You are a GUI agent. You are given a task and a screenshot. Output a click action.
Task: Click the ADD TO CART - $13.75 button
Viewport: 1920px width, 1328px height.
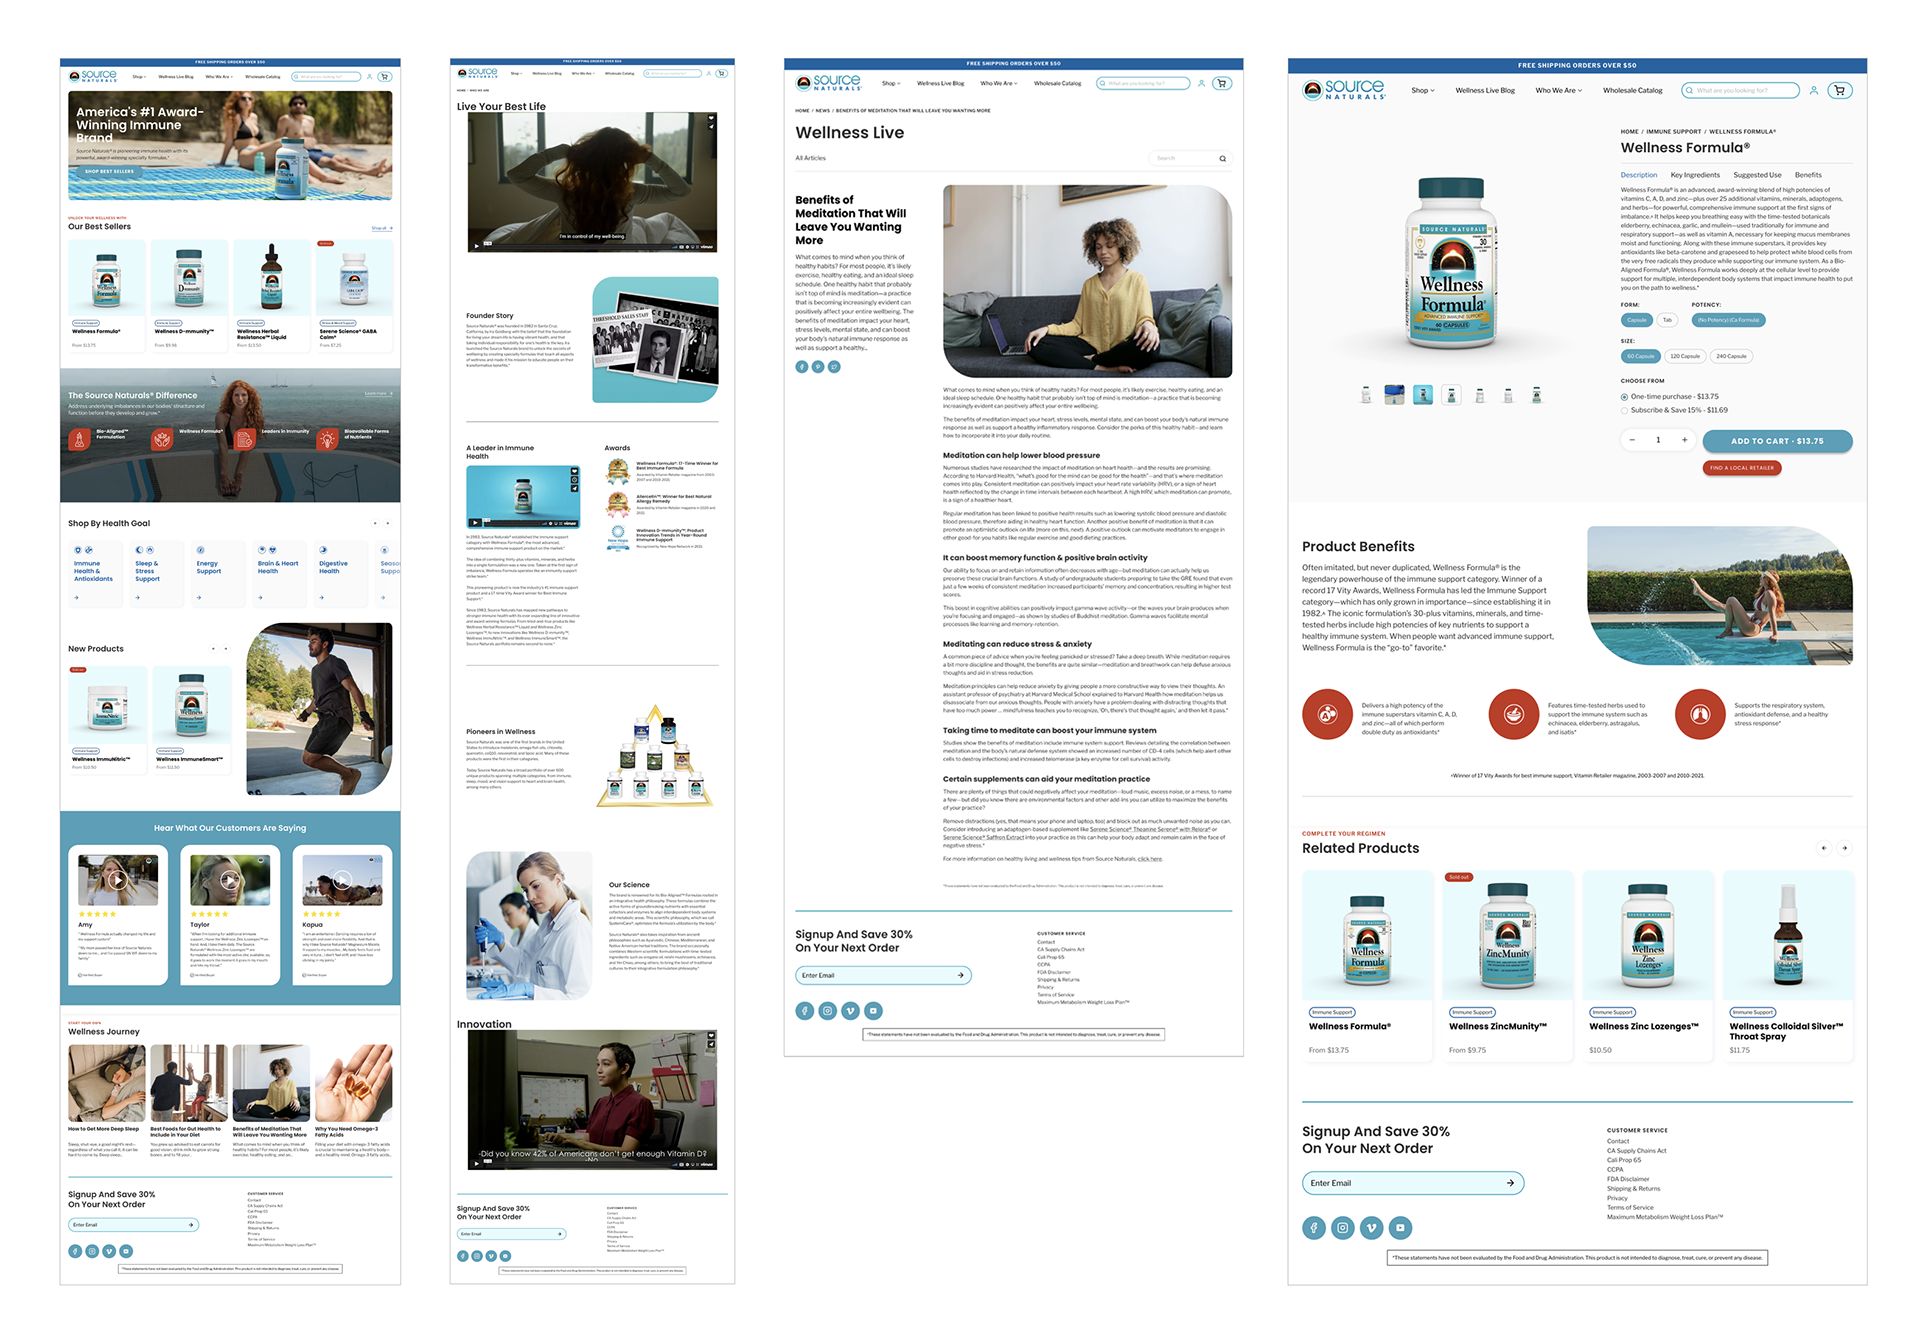[1777, 441]
